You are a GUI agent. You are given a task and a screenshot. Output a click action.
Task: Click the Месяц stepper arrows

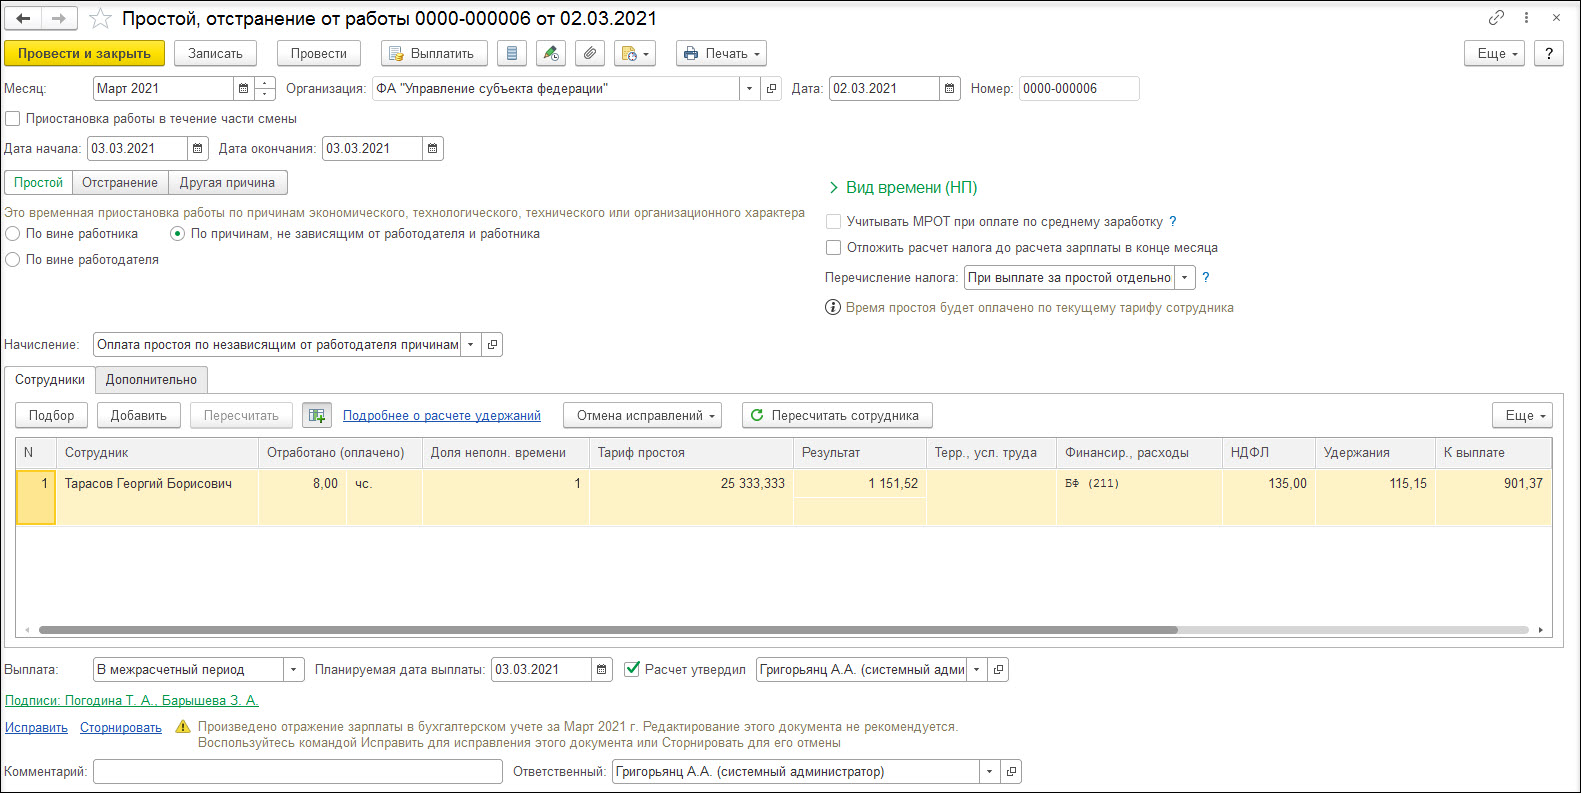(x=265, y=89)
